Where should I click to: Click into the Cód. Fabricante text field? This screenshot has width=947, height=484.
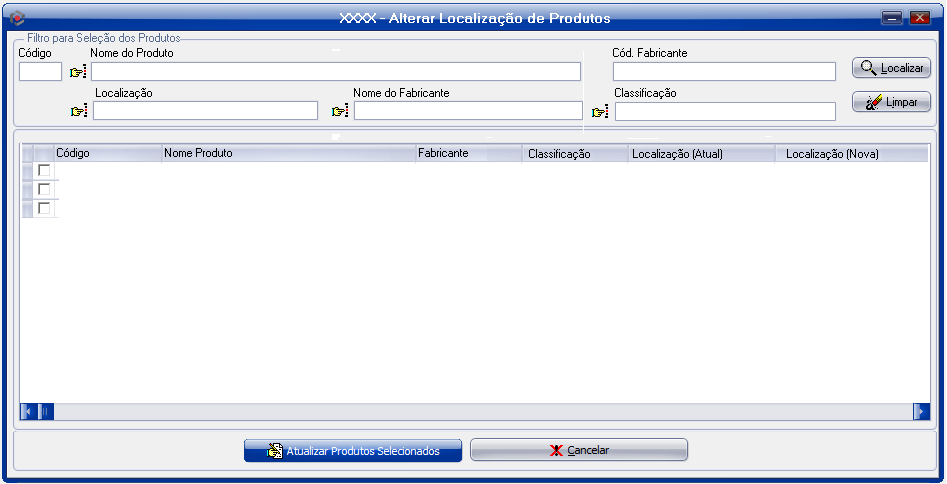(724, 72)
